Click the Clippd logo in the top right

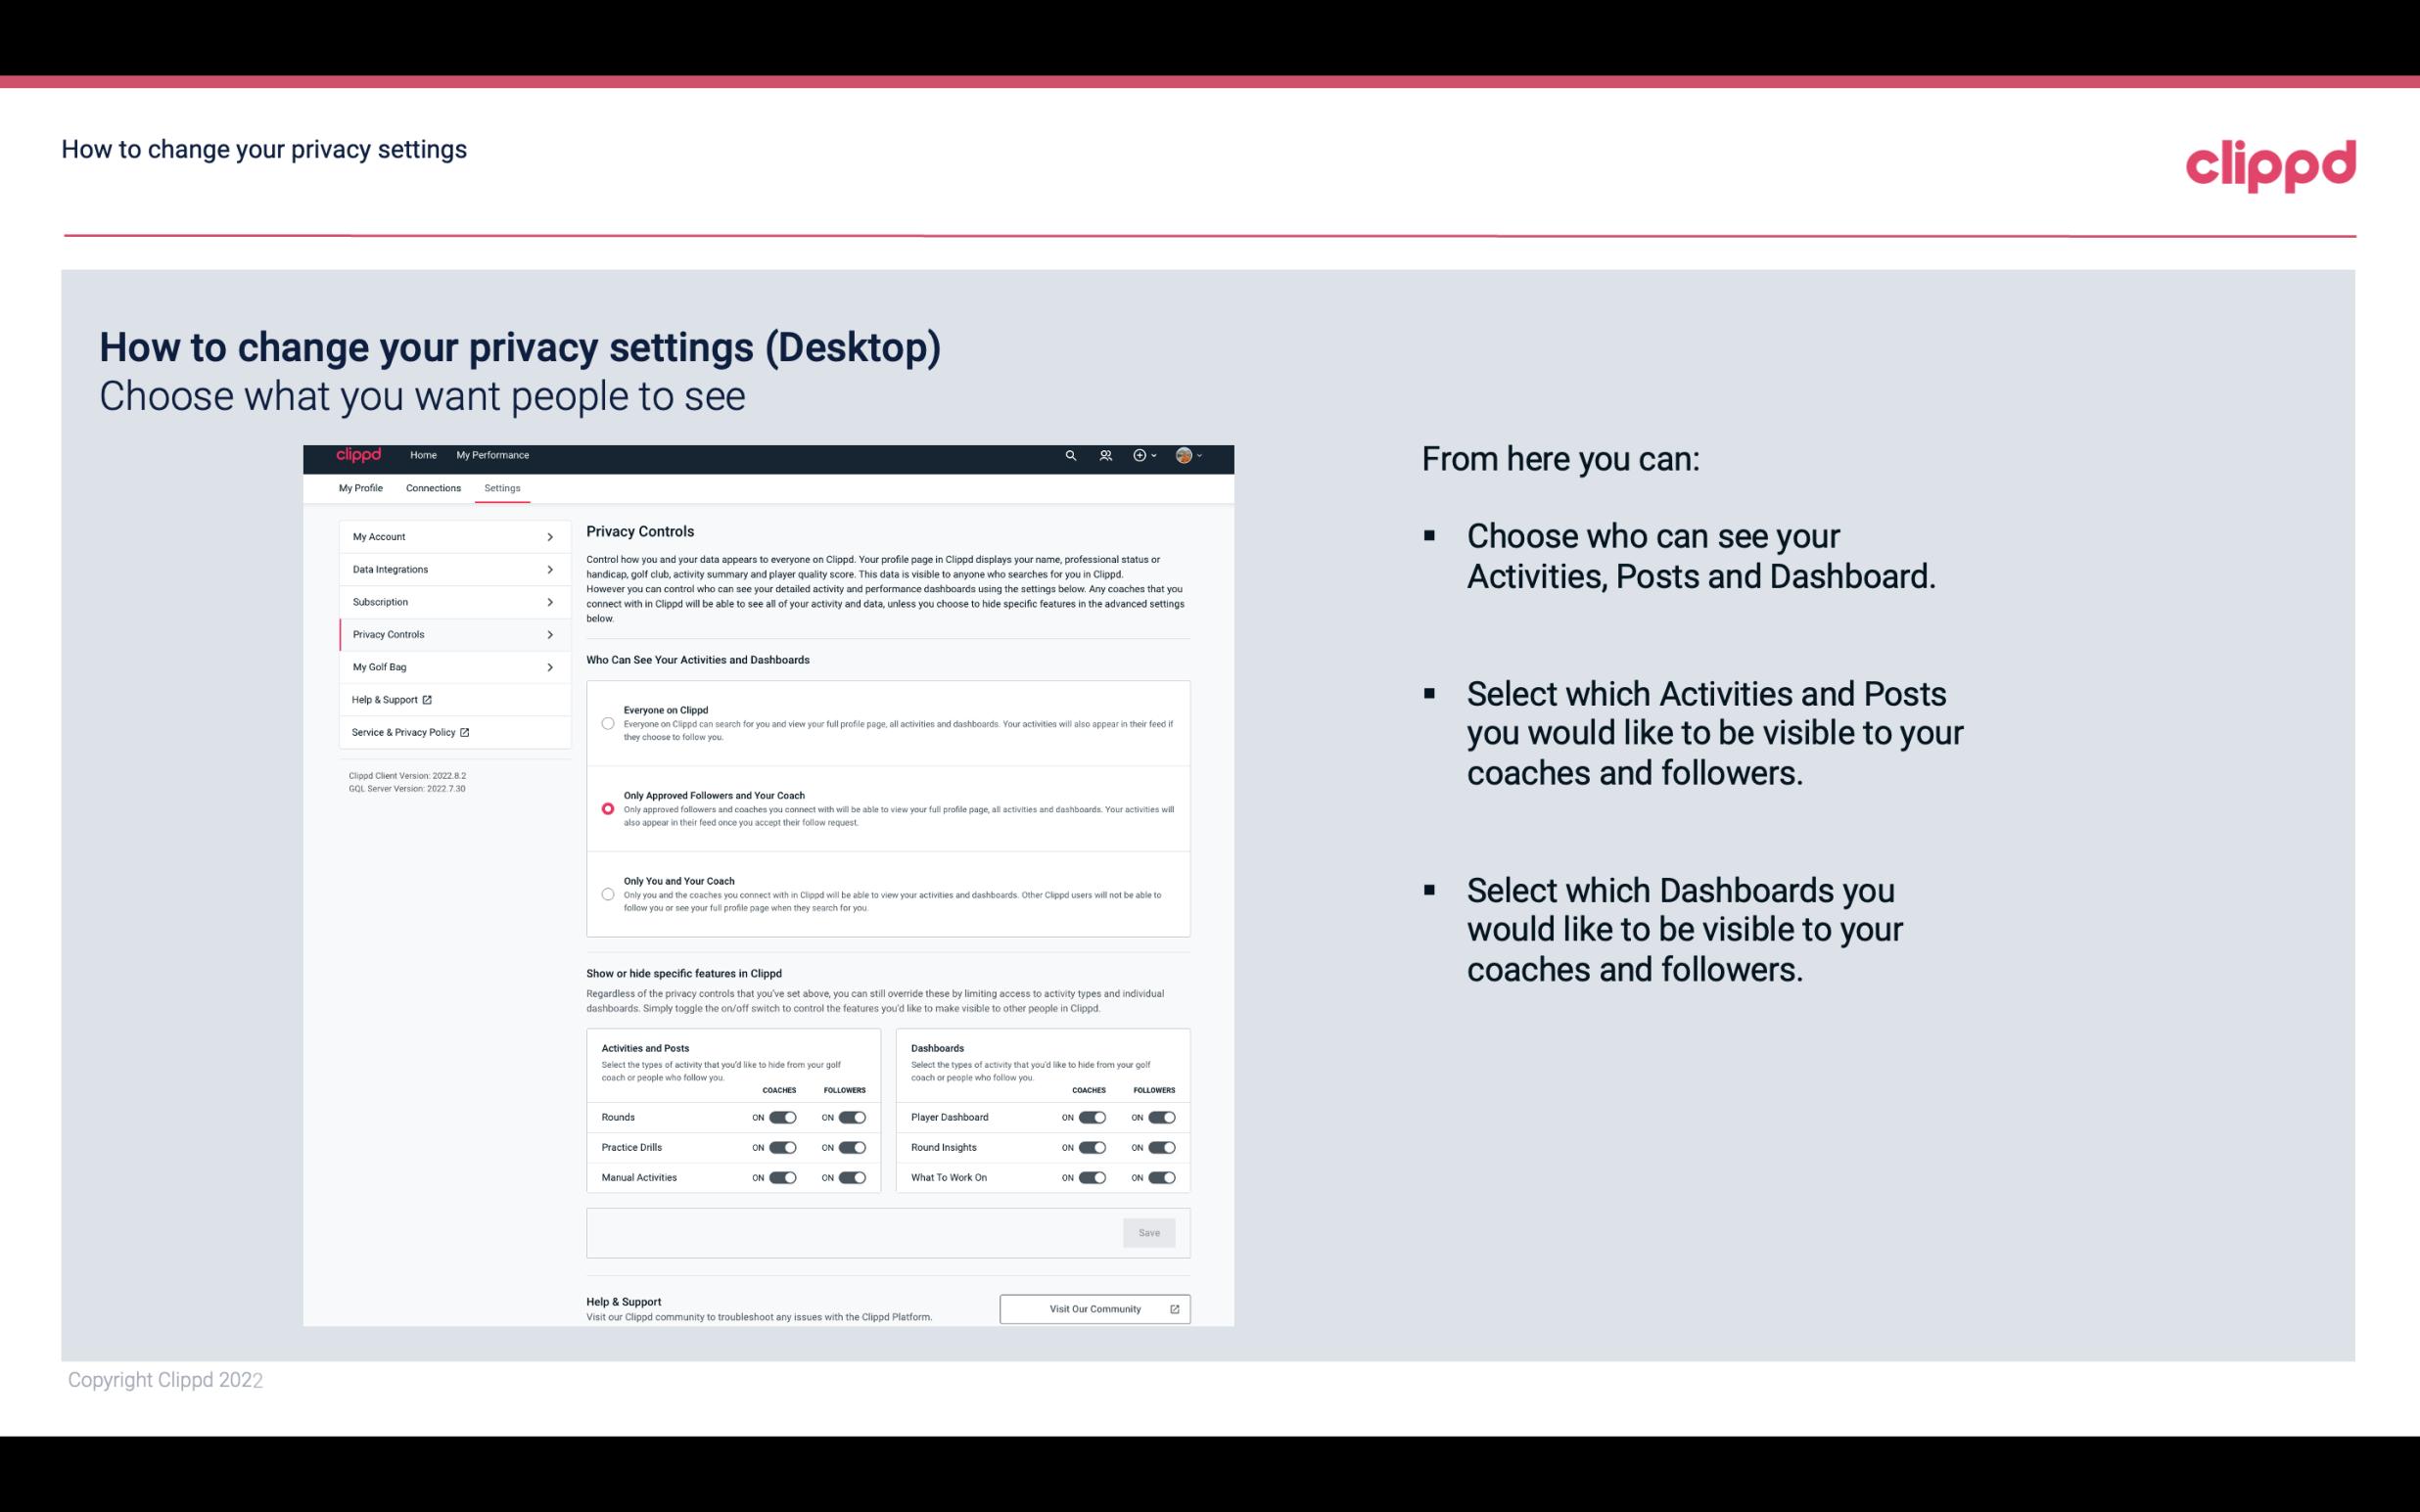tap(2270, 165)
